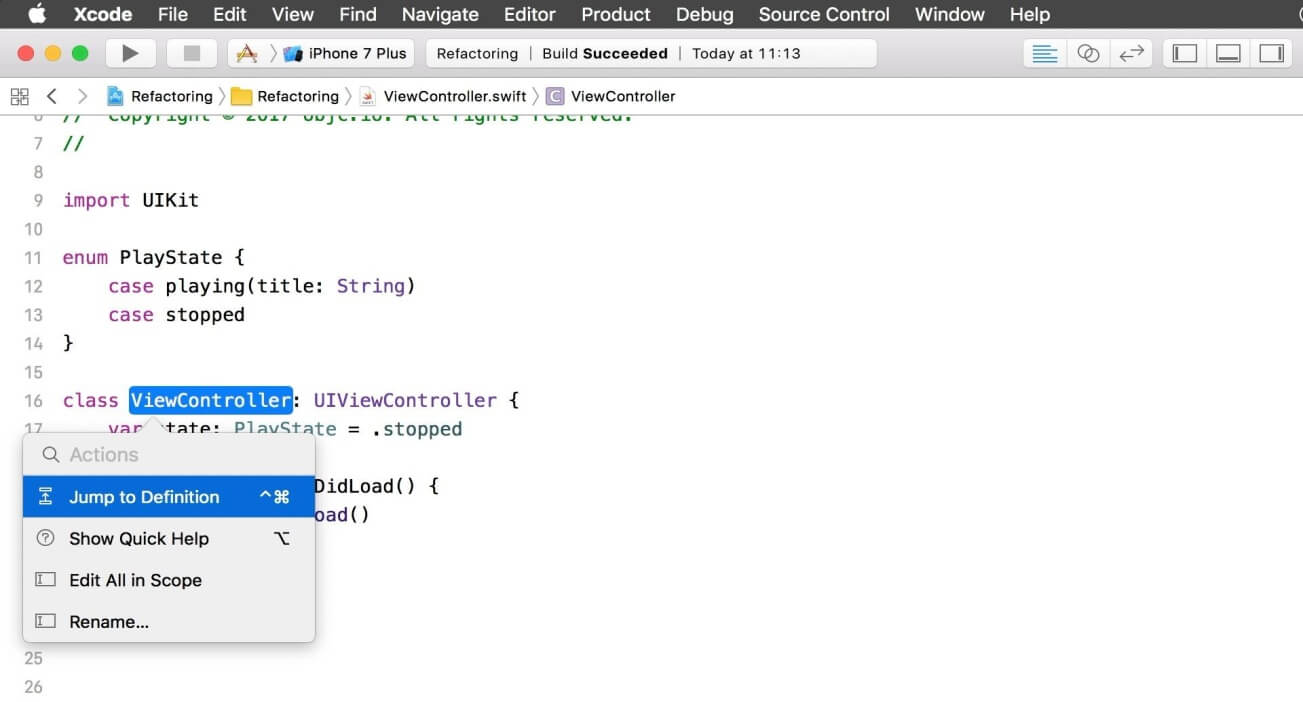
Task: Show the version editor
Action: [1131, 54]
